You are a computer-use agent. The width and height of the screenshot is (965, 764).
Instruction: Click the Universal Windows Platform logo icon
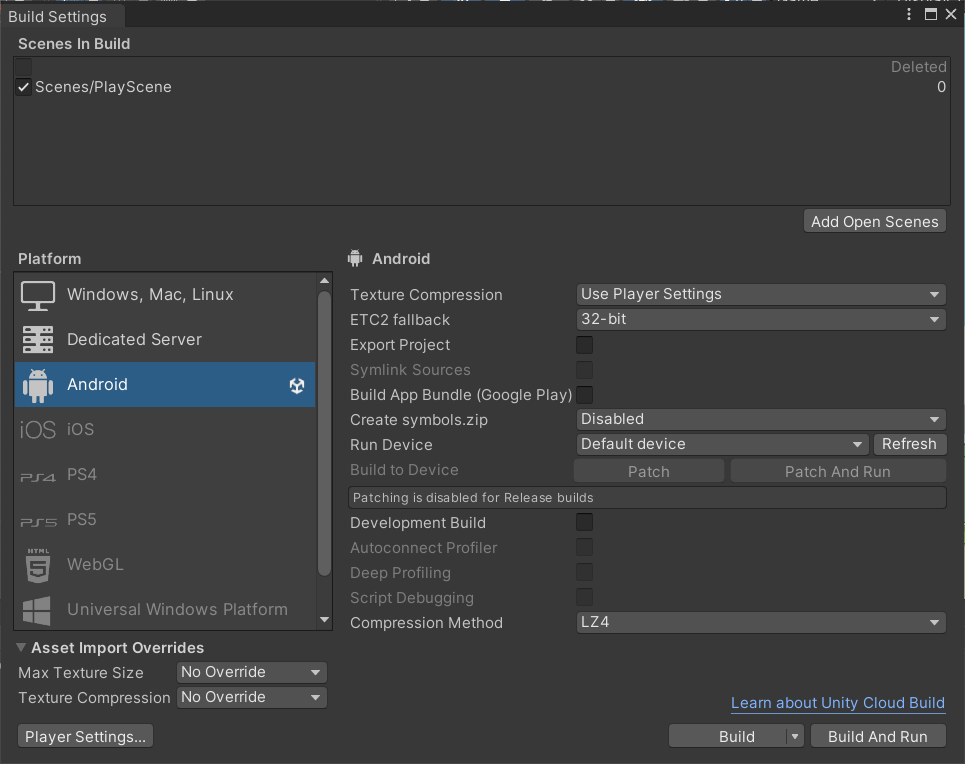click(x=37, y=611)
